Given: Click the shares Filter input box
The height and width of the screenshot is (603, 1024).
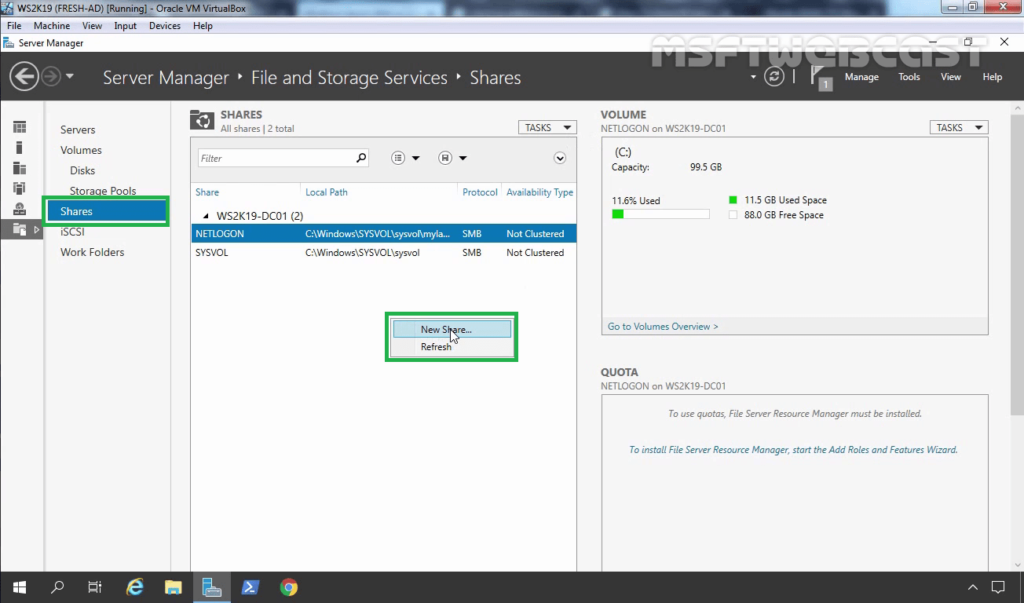Looking at the screenshot, I should point(277,158).
